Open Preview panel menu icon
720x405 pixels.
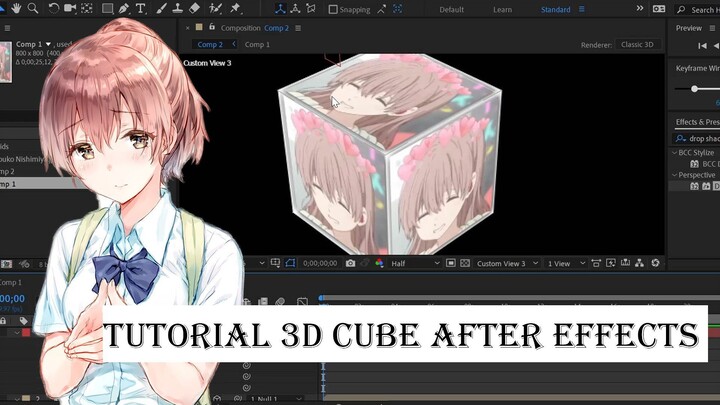712,28
